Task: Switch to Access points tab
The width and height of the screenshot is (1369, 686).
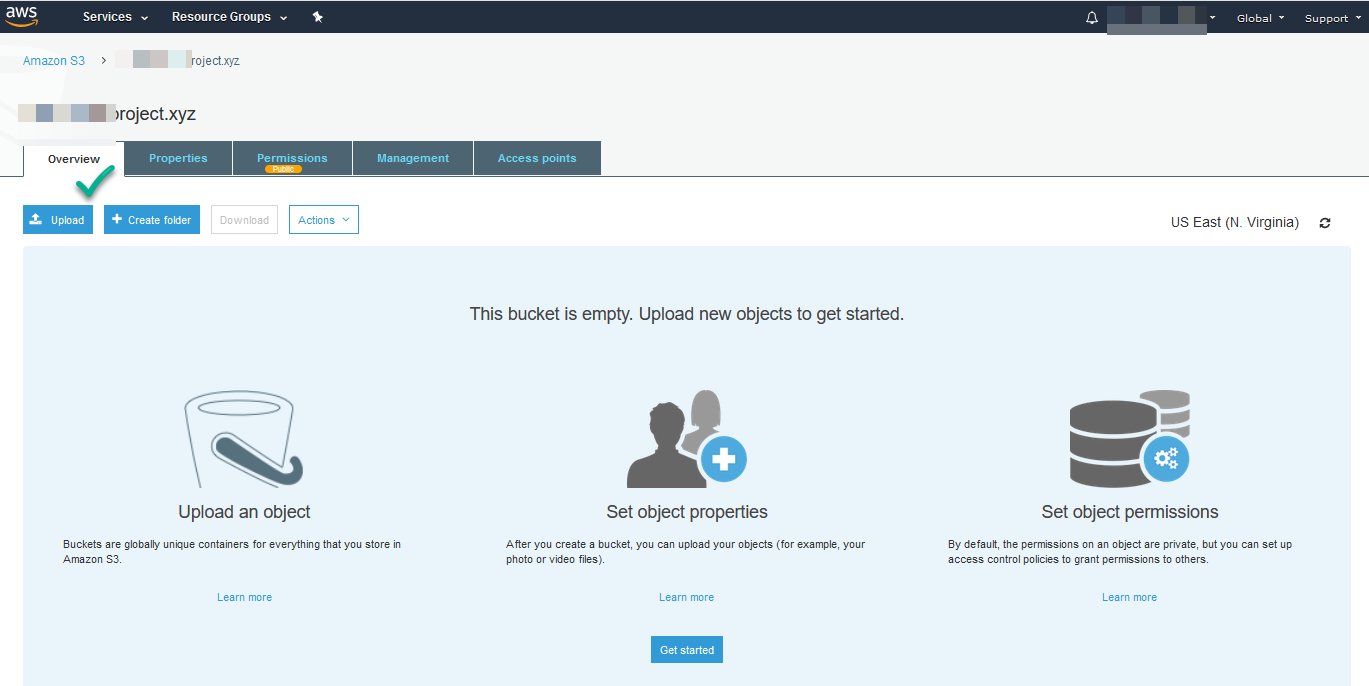Action: pyautogui.click(x=537, y=158)
